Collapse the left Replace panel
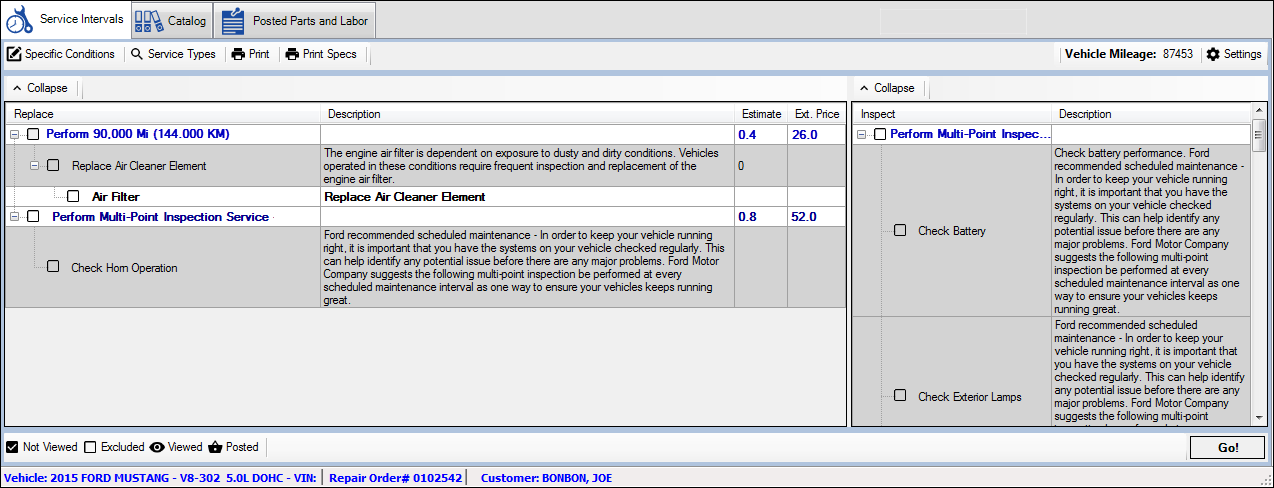Screen dimensions: 1274x488 [40, 88]
